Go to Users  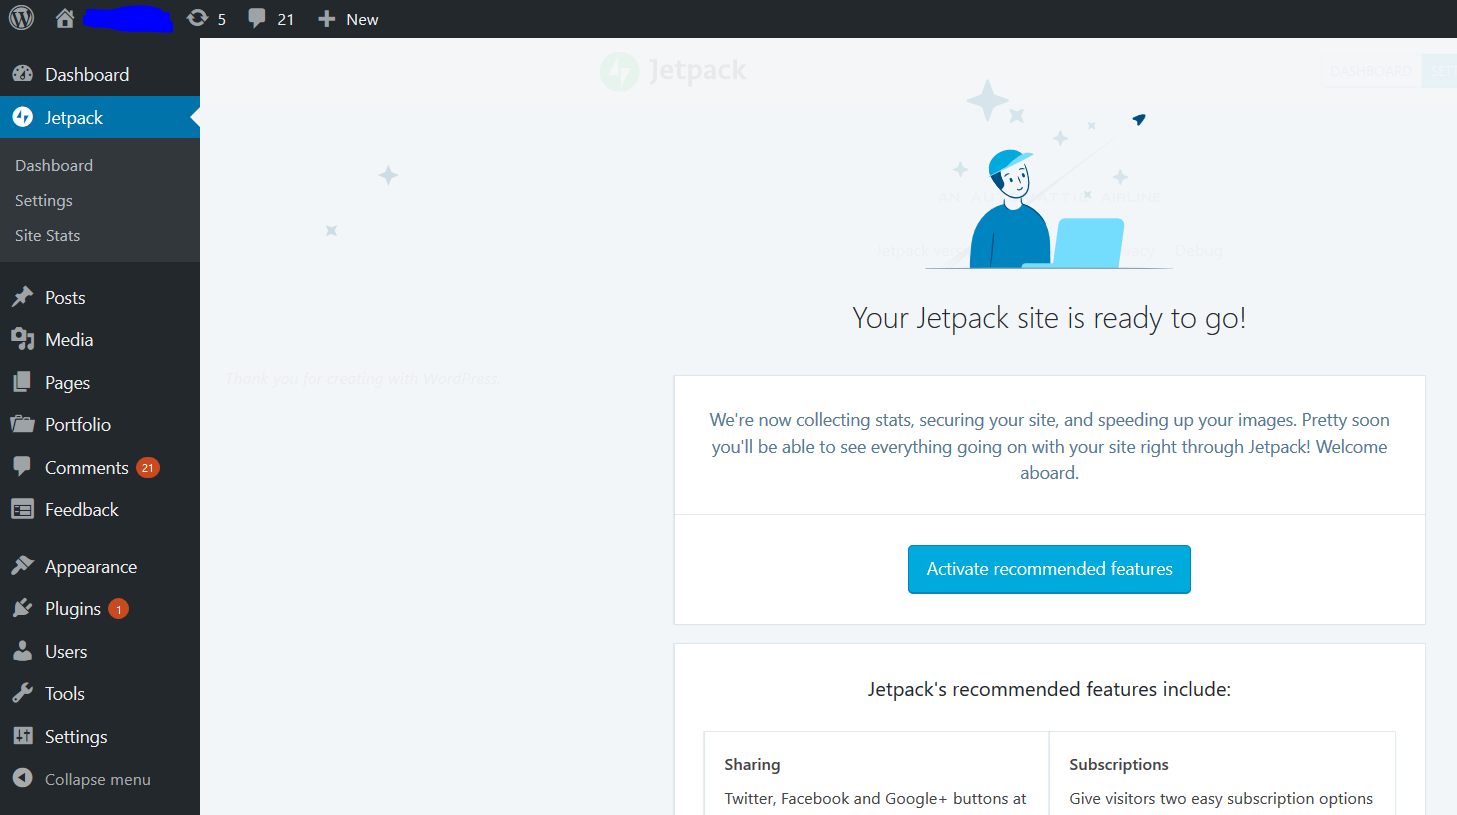coord(66,651)
